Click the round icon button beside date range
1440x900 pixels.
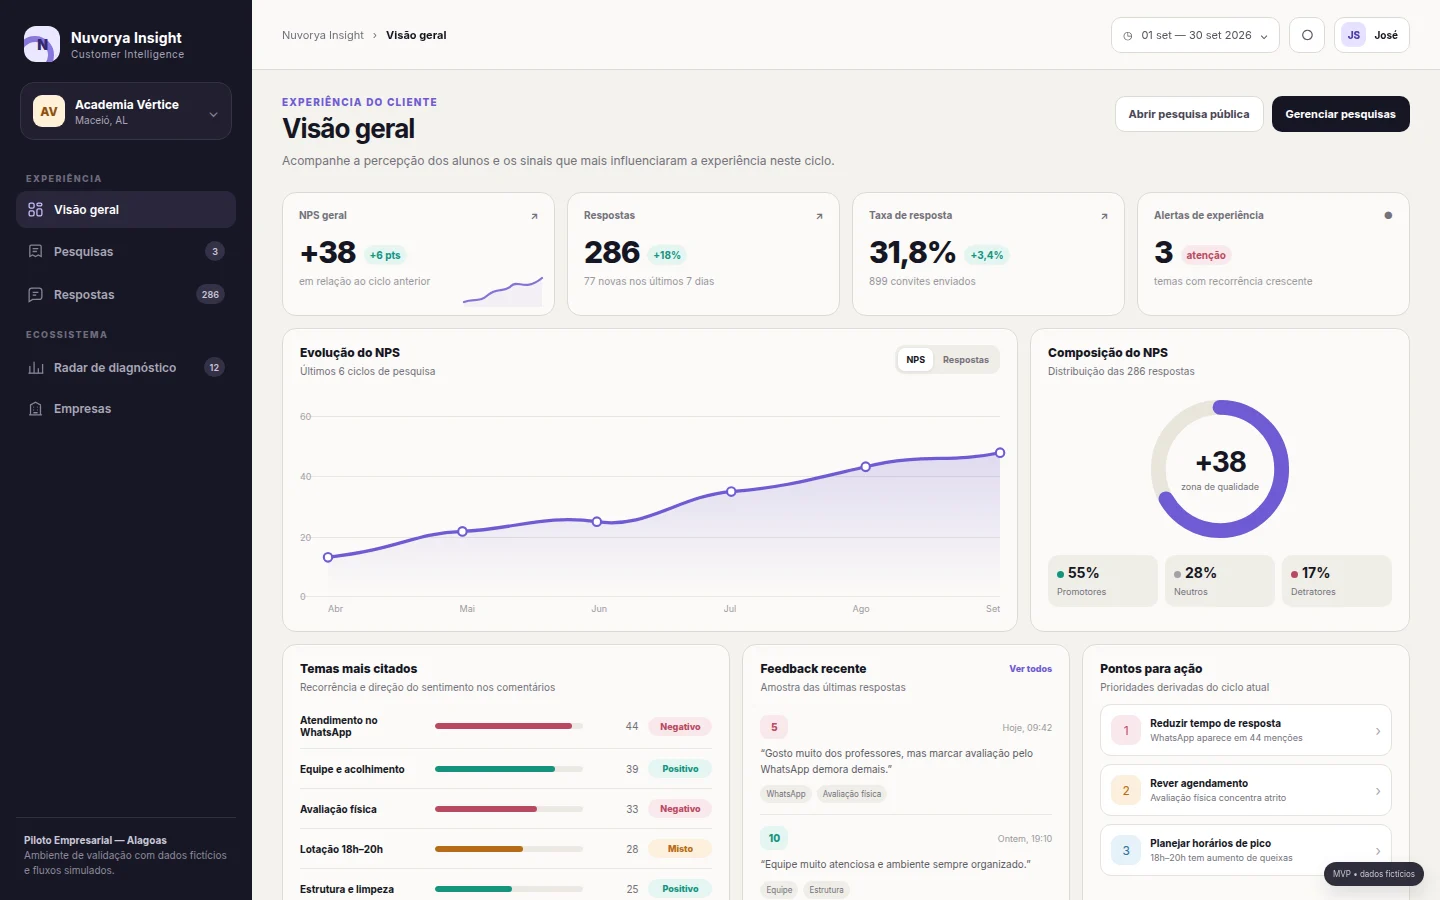[x=1307, y=35]
